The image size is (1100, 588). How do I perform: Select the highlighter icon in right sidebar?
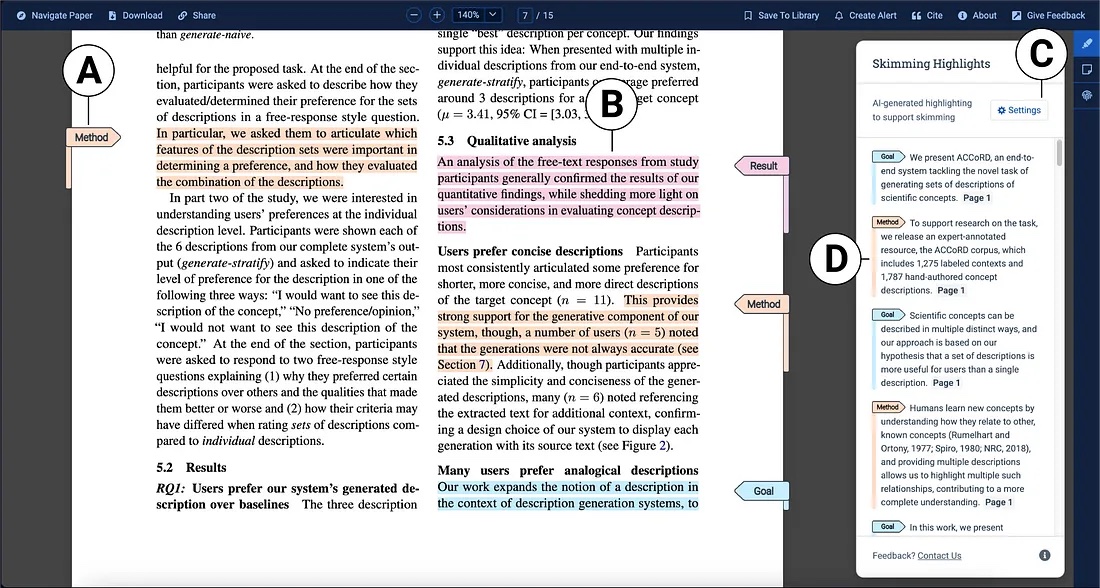pos(1087,44)
